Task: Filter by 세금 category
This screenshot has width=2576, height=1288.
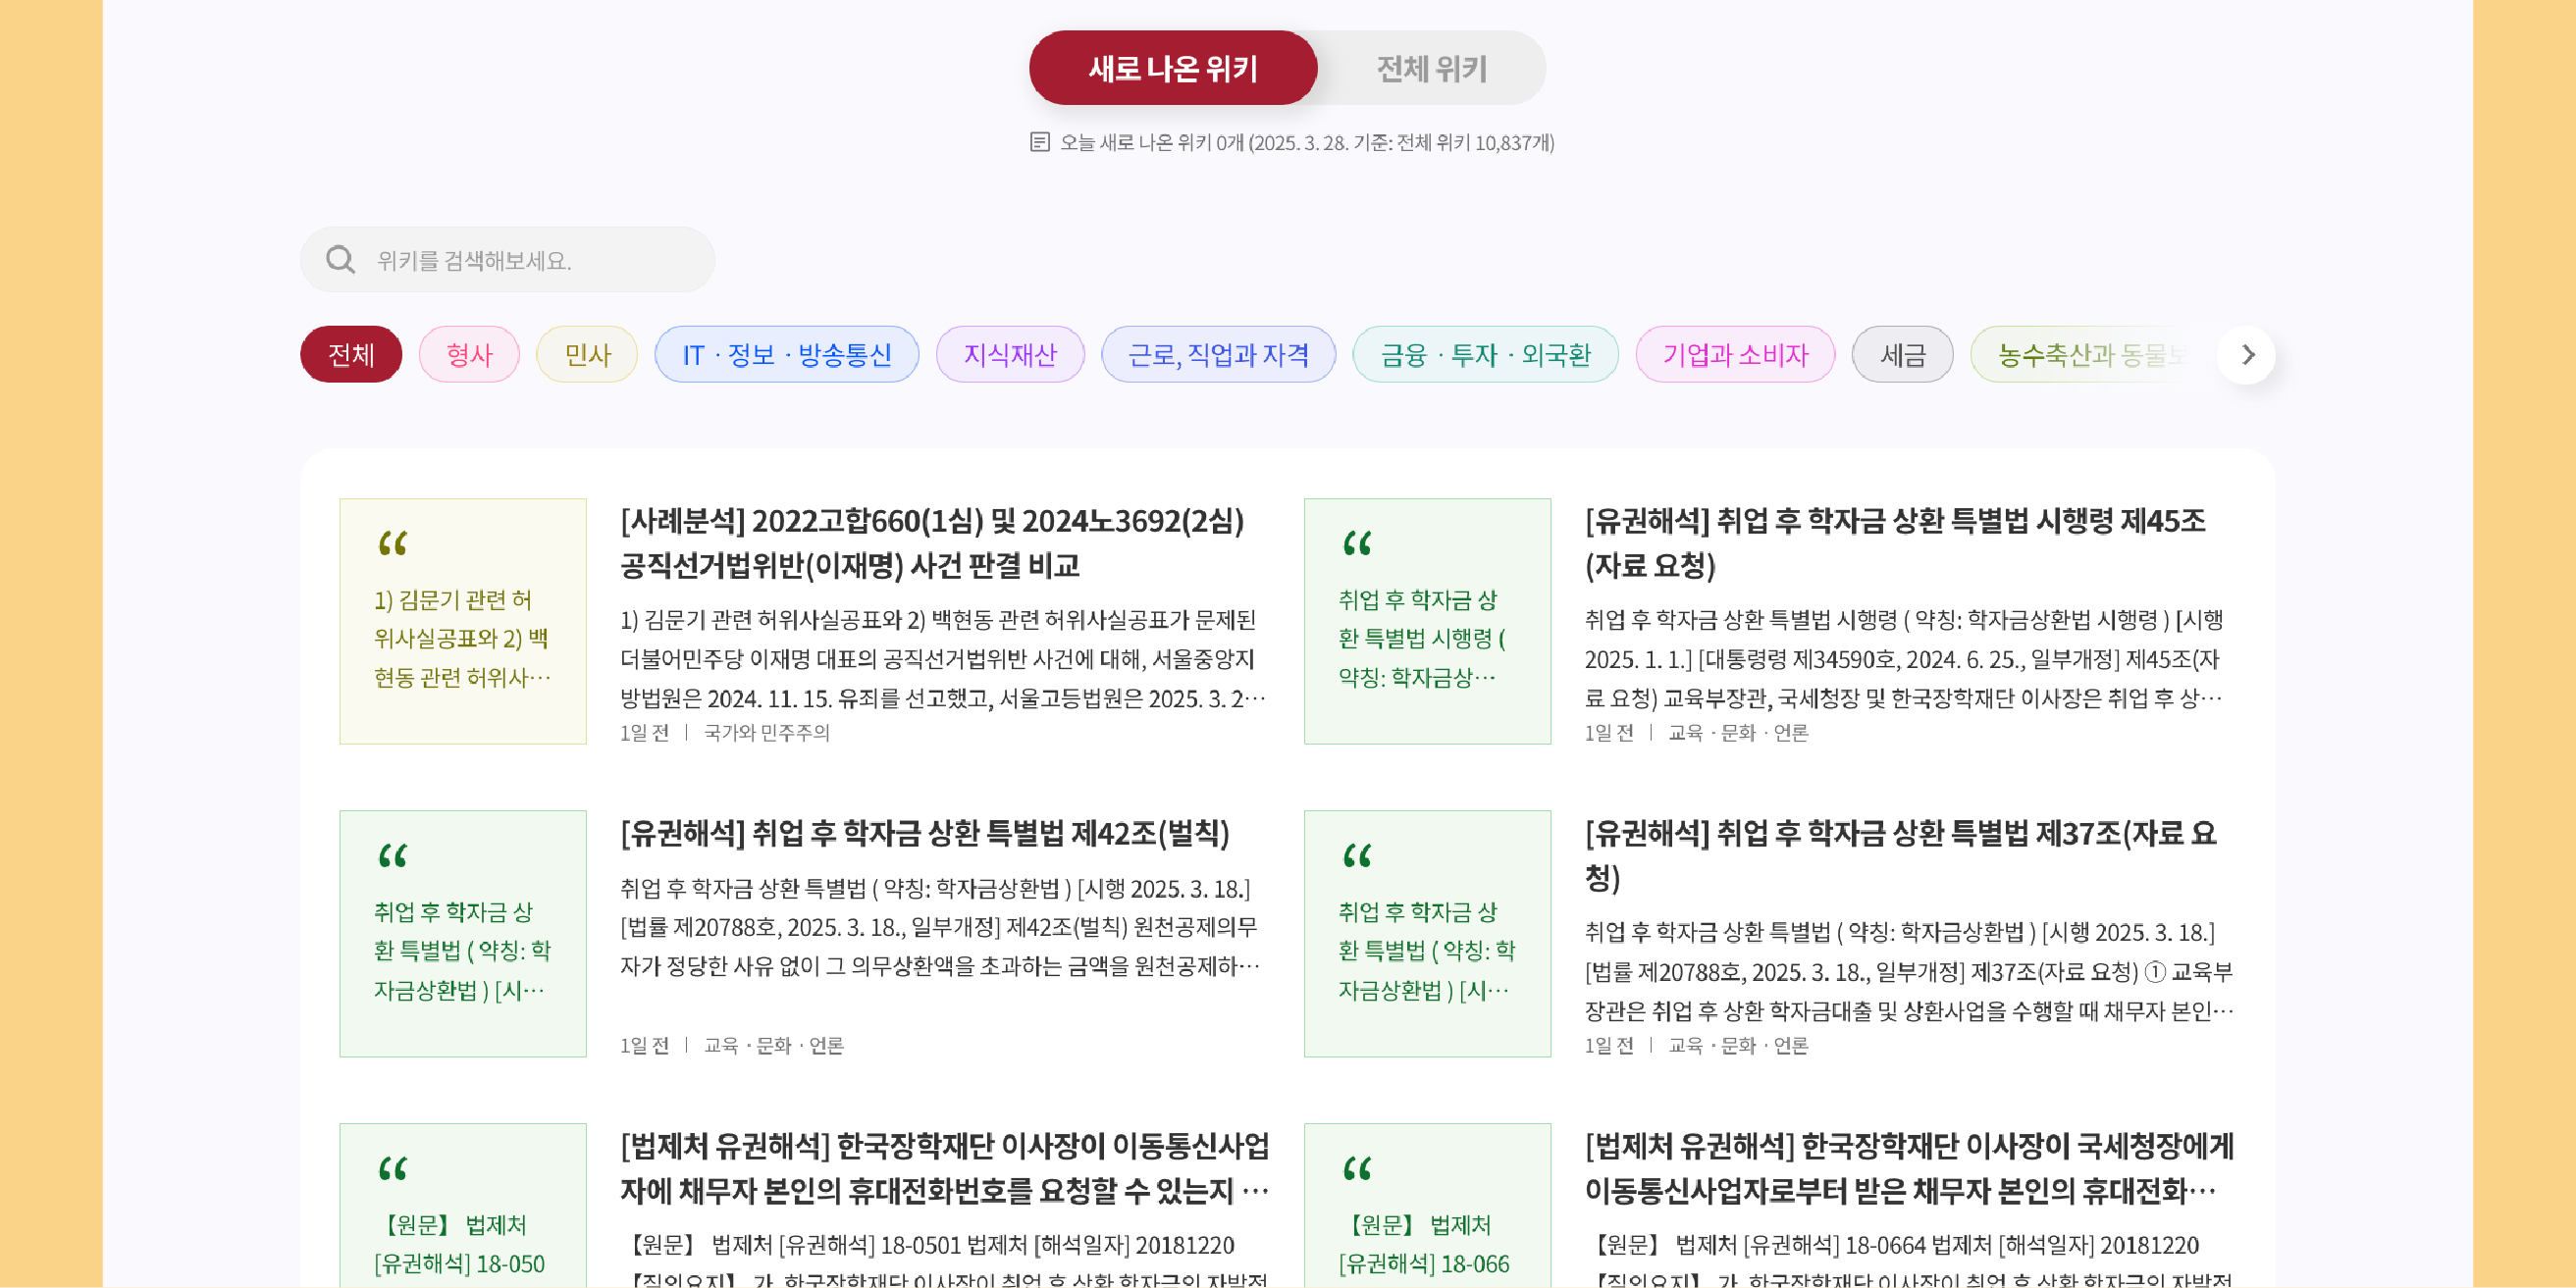Action: [x=1902, y=354]
